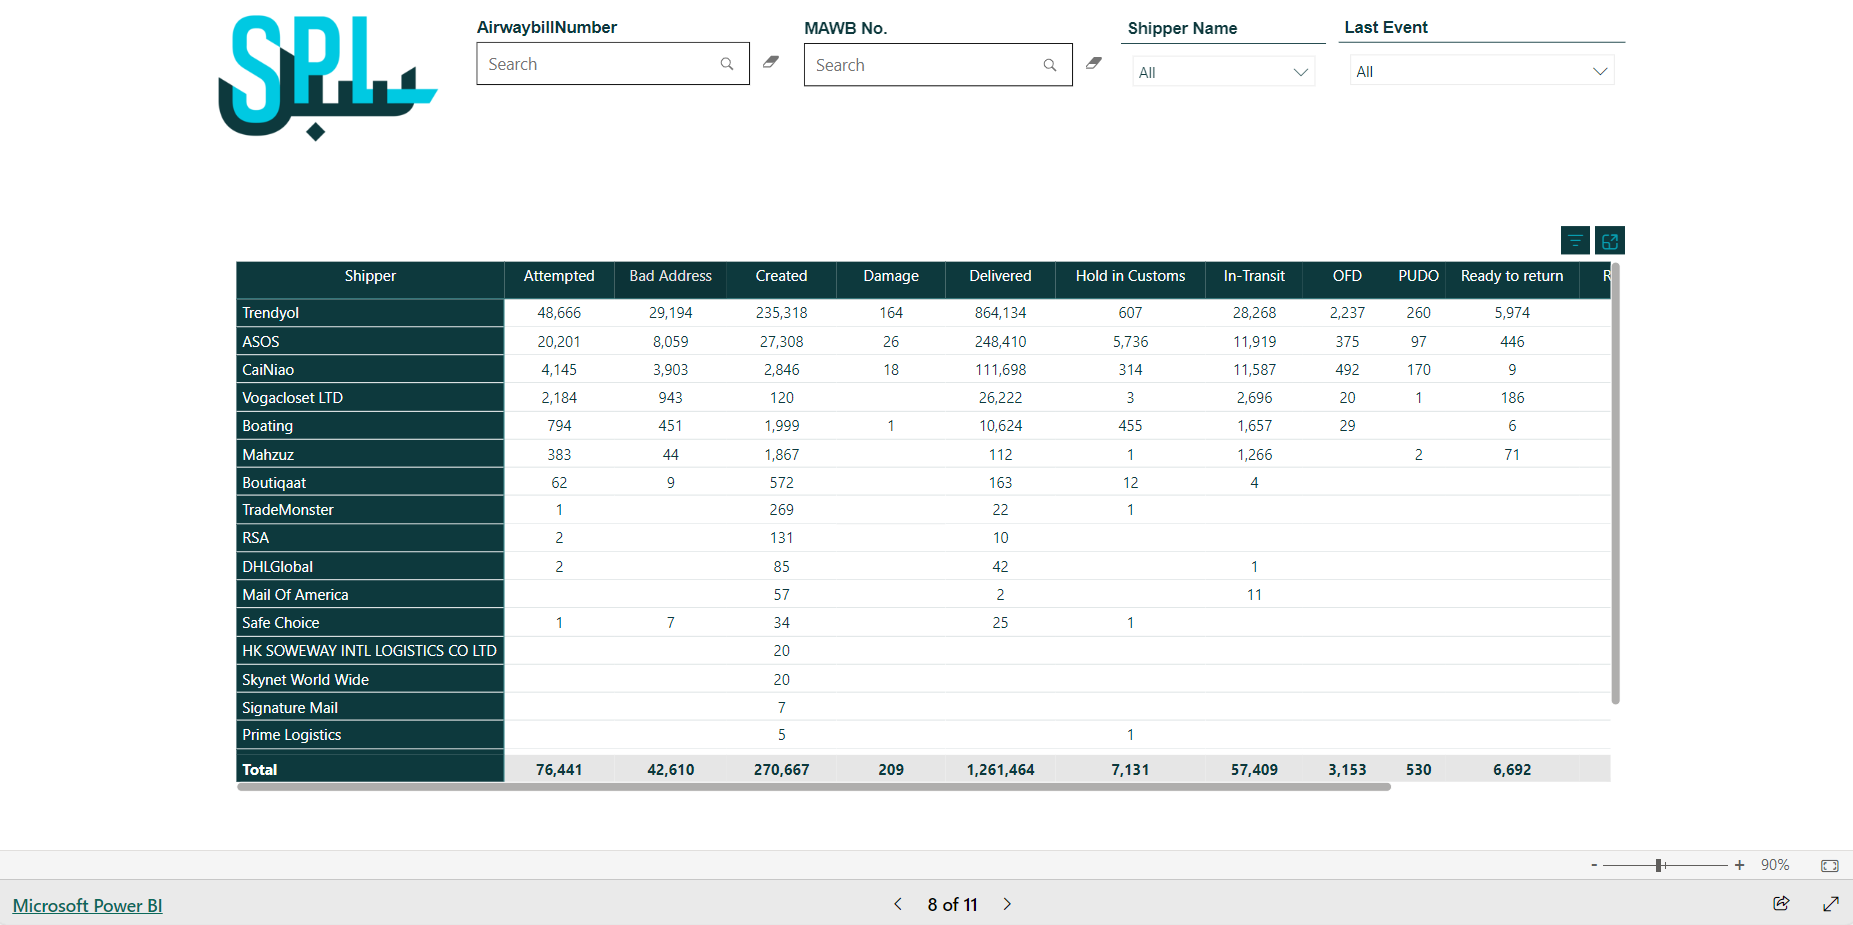Click the total Created value 270,667
The image size is (1853, 925).
coord(781,770)
